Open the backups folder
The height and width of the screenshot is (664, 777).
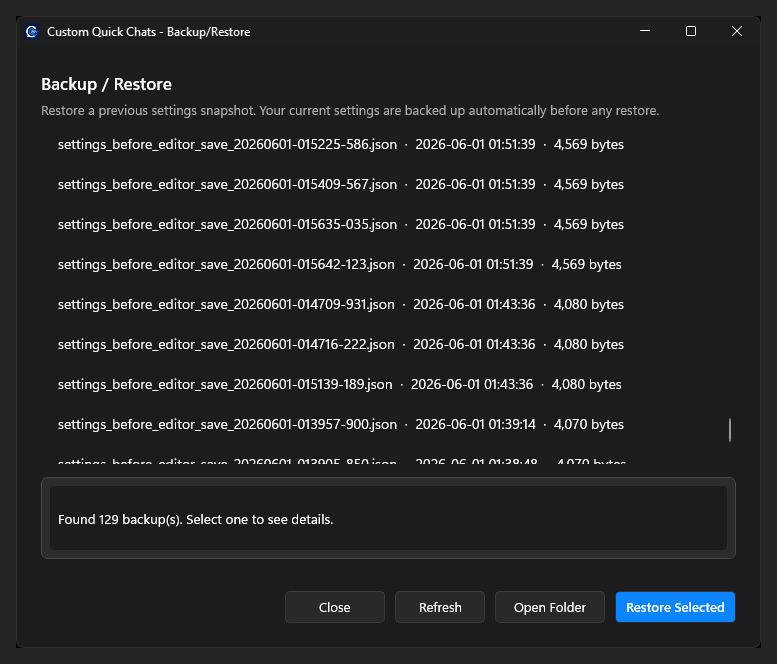point(550,607)
